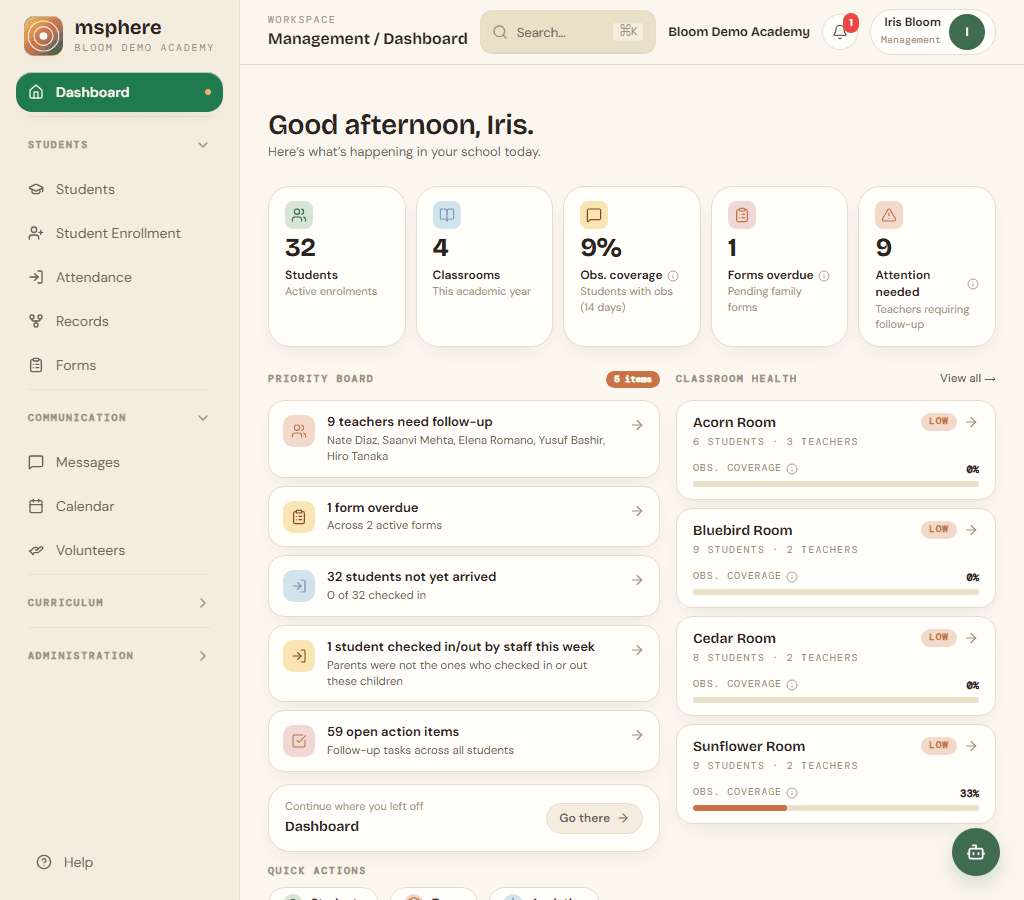Click Bluebird Room coverage progress bar
The height and width of the screenshot is (900, 1024).
(836, 592)
